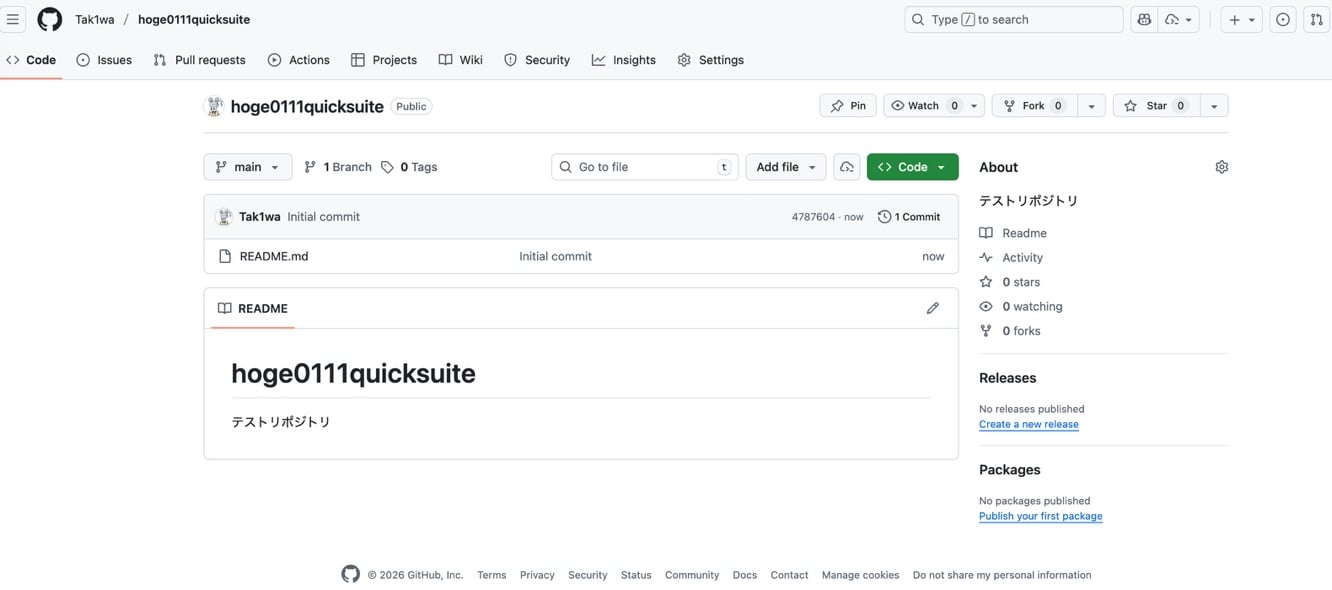
Task: Click the GitHub logo homepage icon
Action: (49, 19)
